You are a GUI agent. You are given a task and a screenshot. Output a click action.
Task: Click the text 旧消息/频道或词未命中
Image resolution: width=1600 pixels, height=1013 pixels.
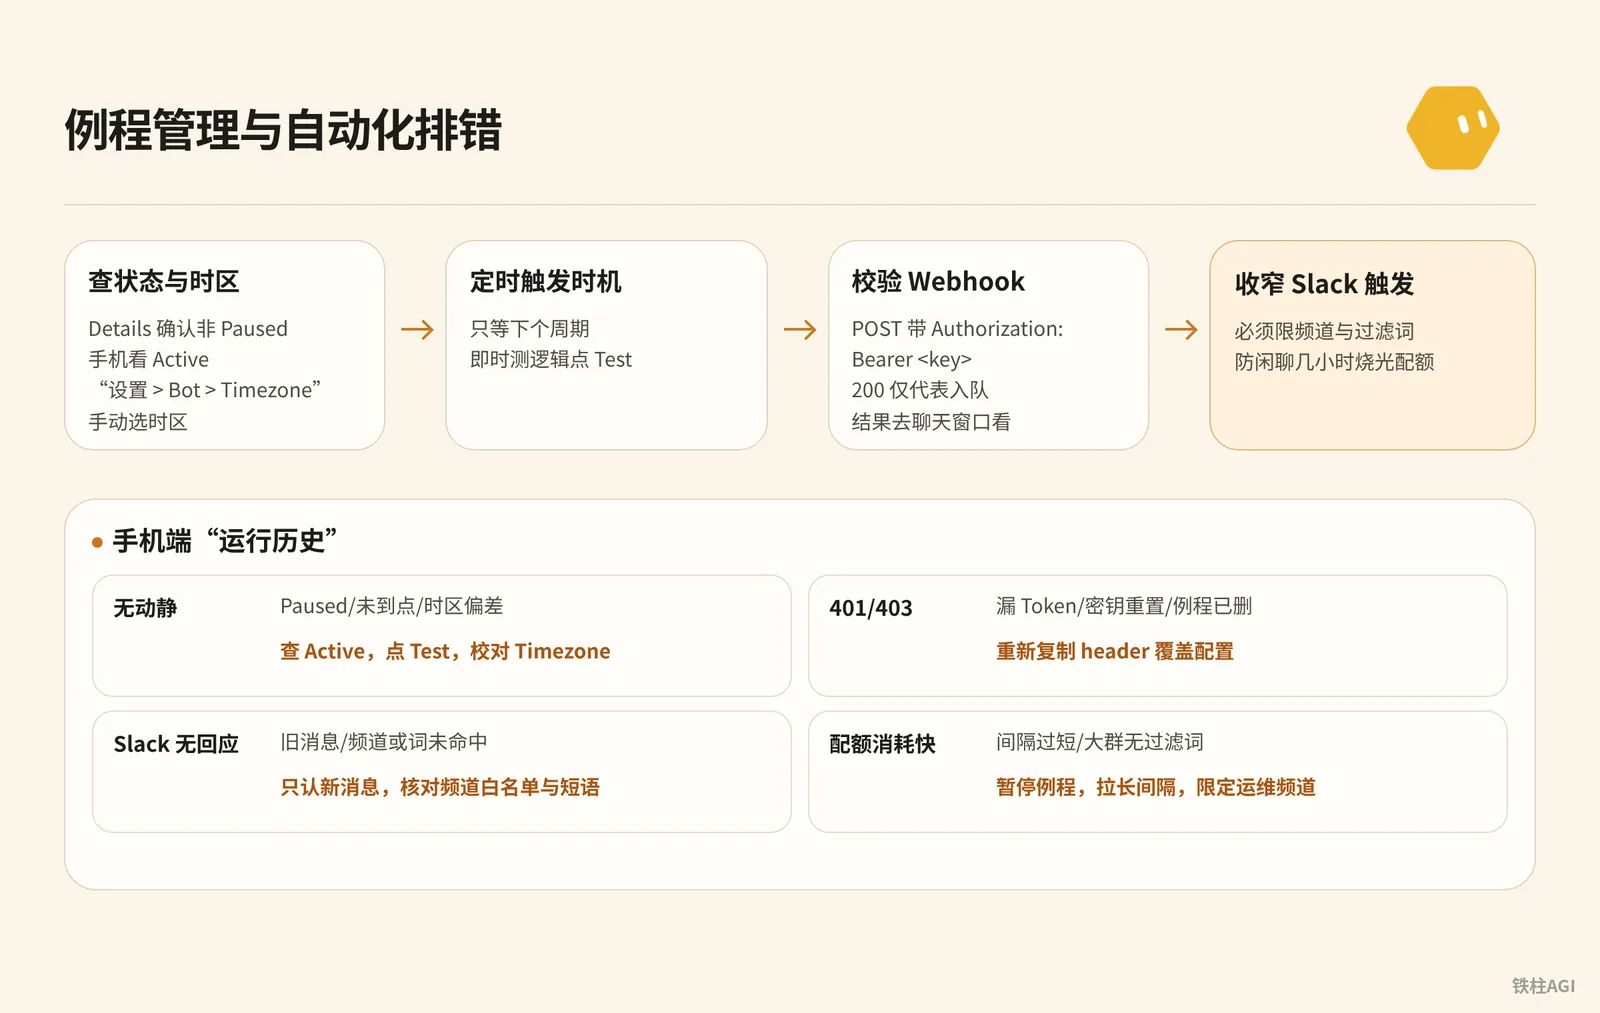click(384, 742)
